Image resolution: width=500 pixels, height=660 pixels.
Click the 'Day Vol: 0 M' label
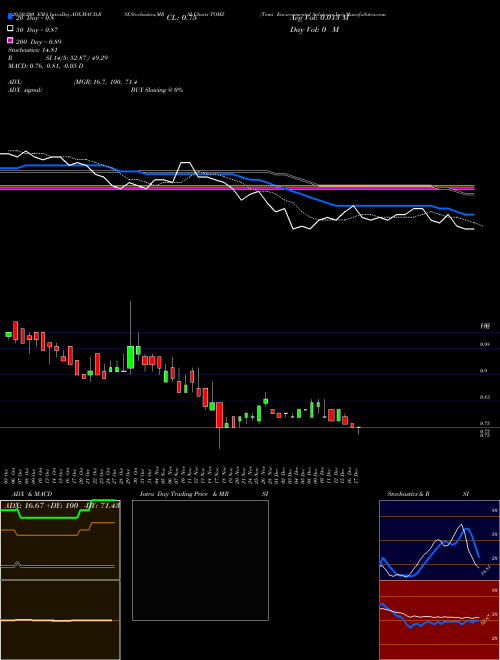(x=314, y=30)
